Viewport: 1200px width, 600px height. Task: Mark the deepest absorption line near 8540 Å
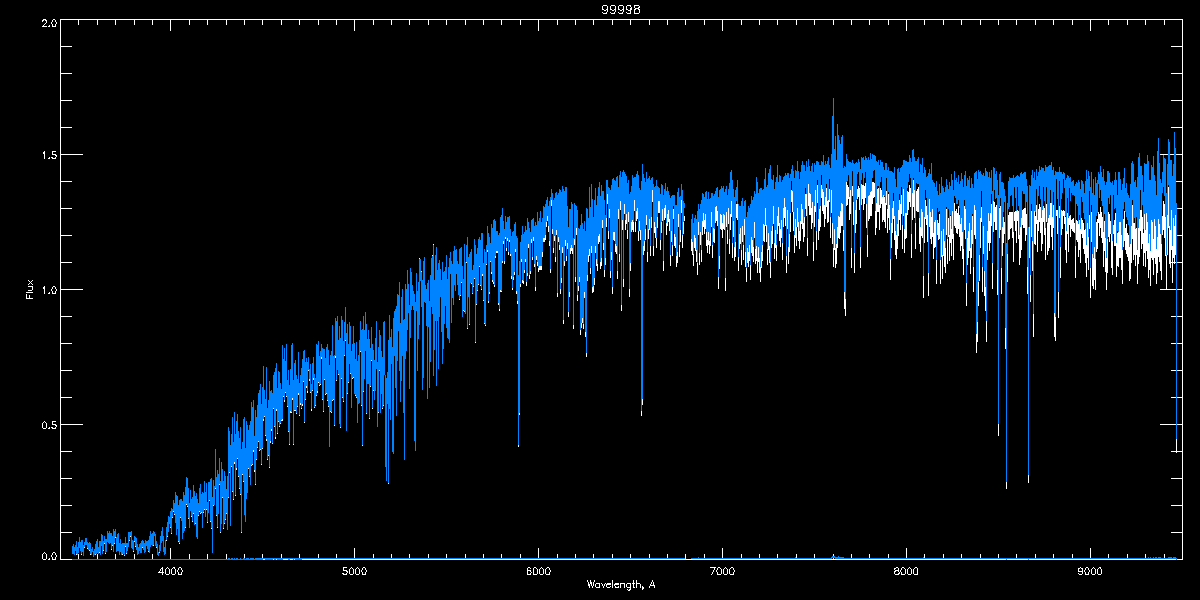coord(1006,486)
